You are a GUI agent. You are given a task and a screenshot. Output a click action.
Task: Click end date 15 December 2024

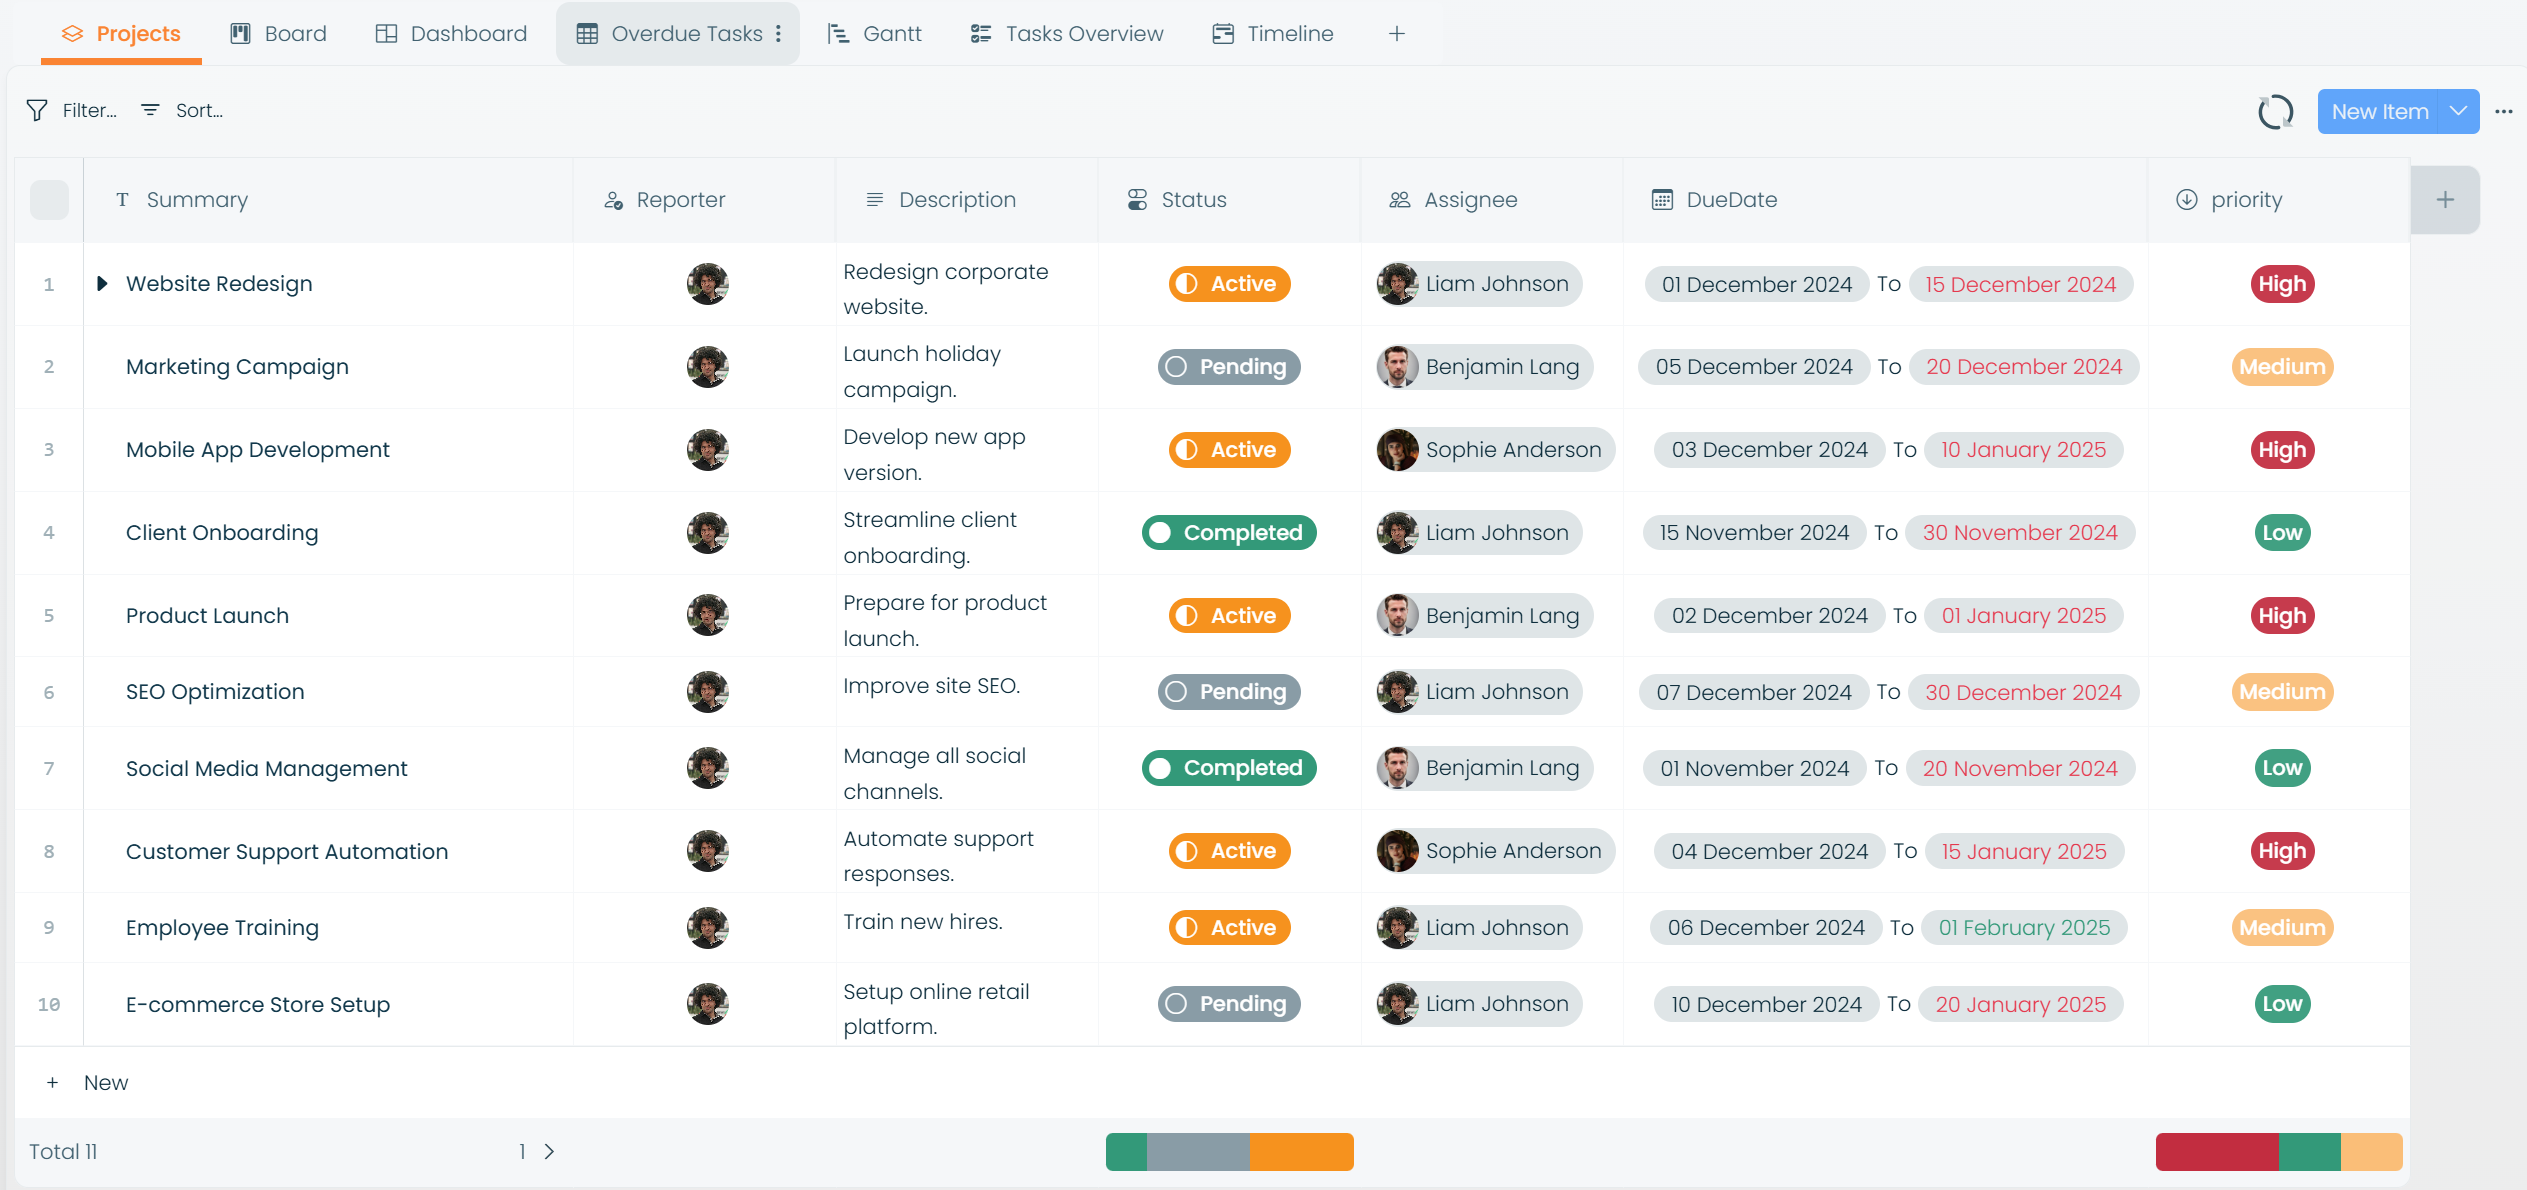(2020, 285)
